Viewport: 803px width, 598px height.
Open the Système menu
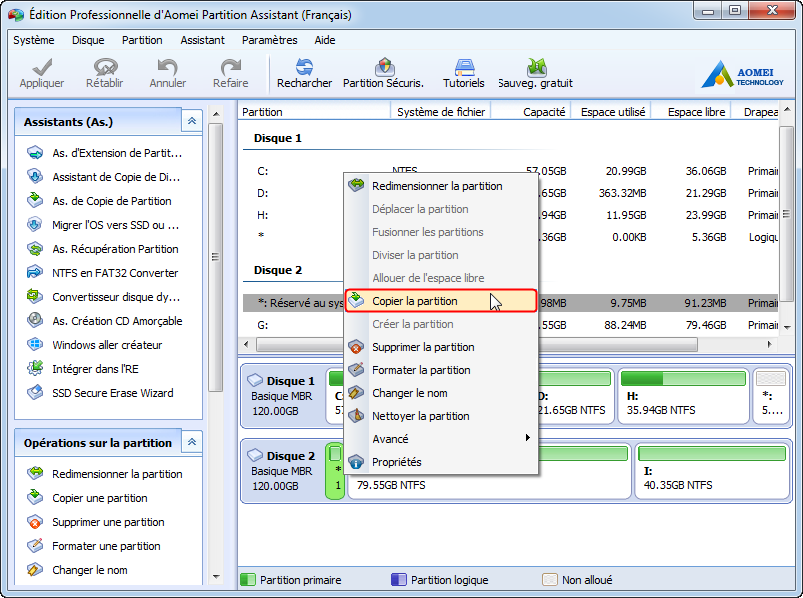point(34,40)
